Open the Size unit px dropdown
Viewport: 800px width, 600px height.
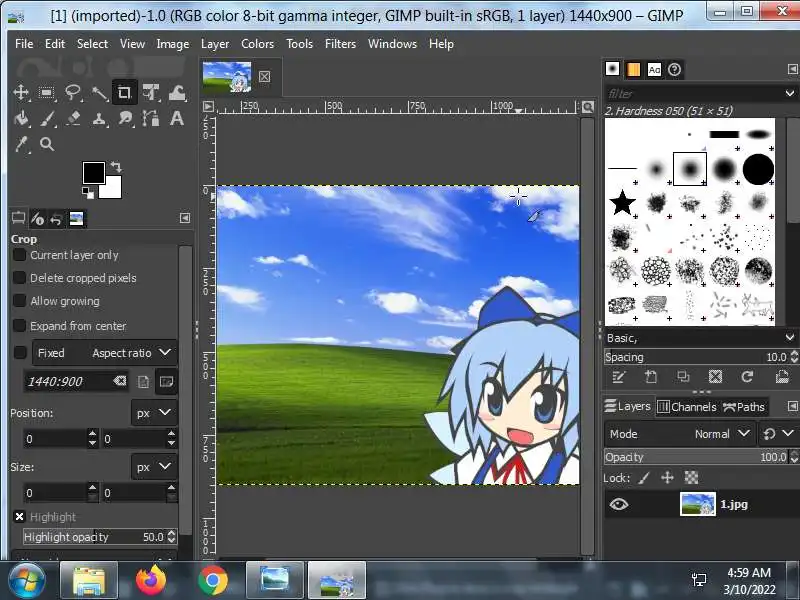154,466
